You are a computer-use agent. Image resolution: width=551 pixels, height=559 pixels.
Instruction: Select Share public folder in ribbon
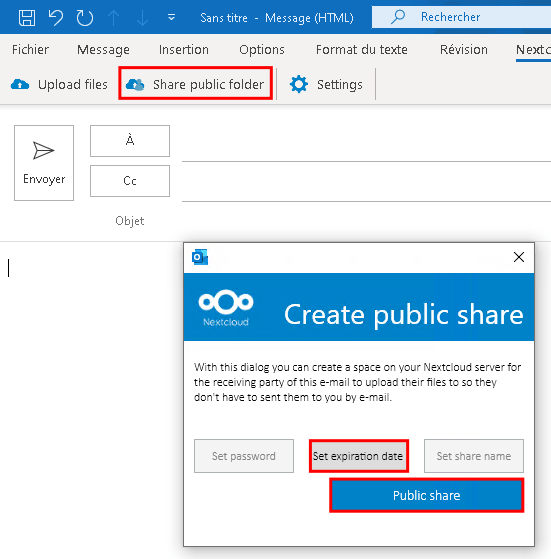(195, 84)
